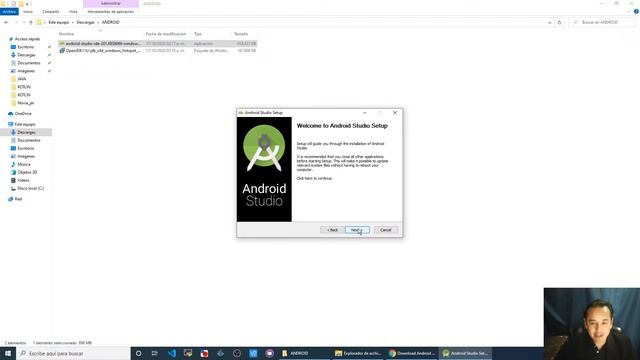Open the Vista ribbon tab

pyautogui.click(x=73, y=12)
